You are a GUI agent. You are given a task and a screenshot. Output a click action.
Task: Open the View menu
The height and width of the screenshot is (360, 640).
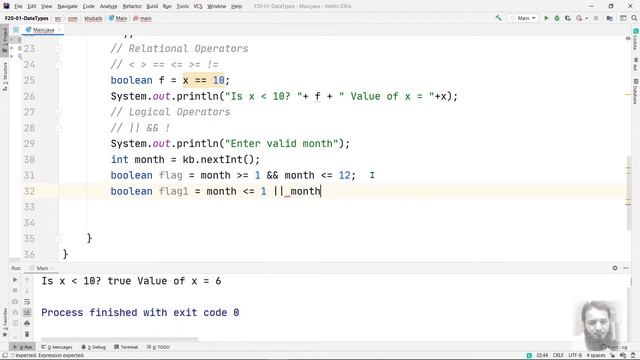(47, 6)
